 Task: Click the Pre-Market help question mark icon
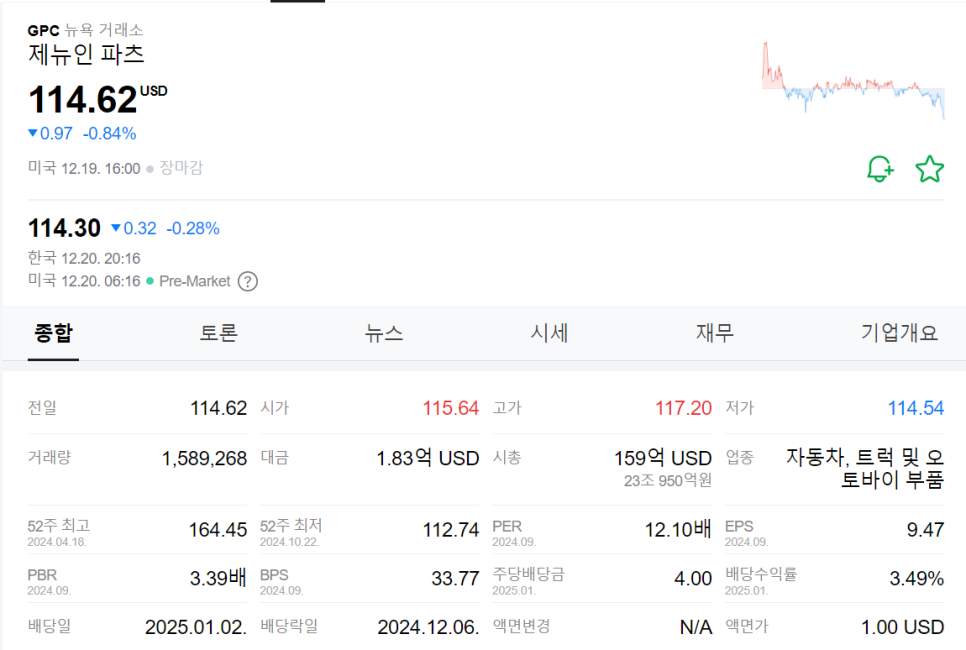(248, 281)
